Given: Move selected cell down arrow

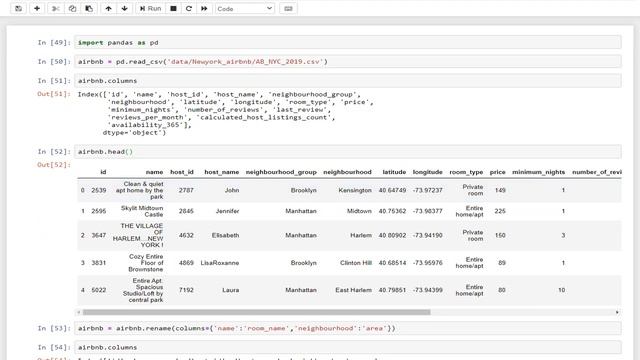Looking at the screenshot, I should point(124,9).
